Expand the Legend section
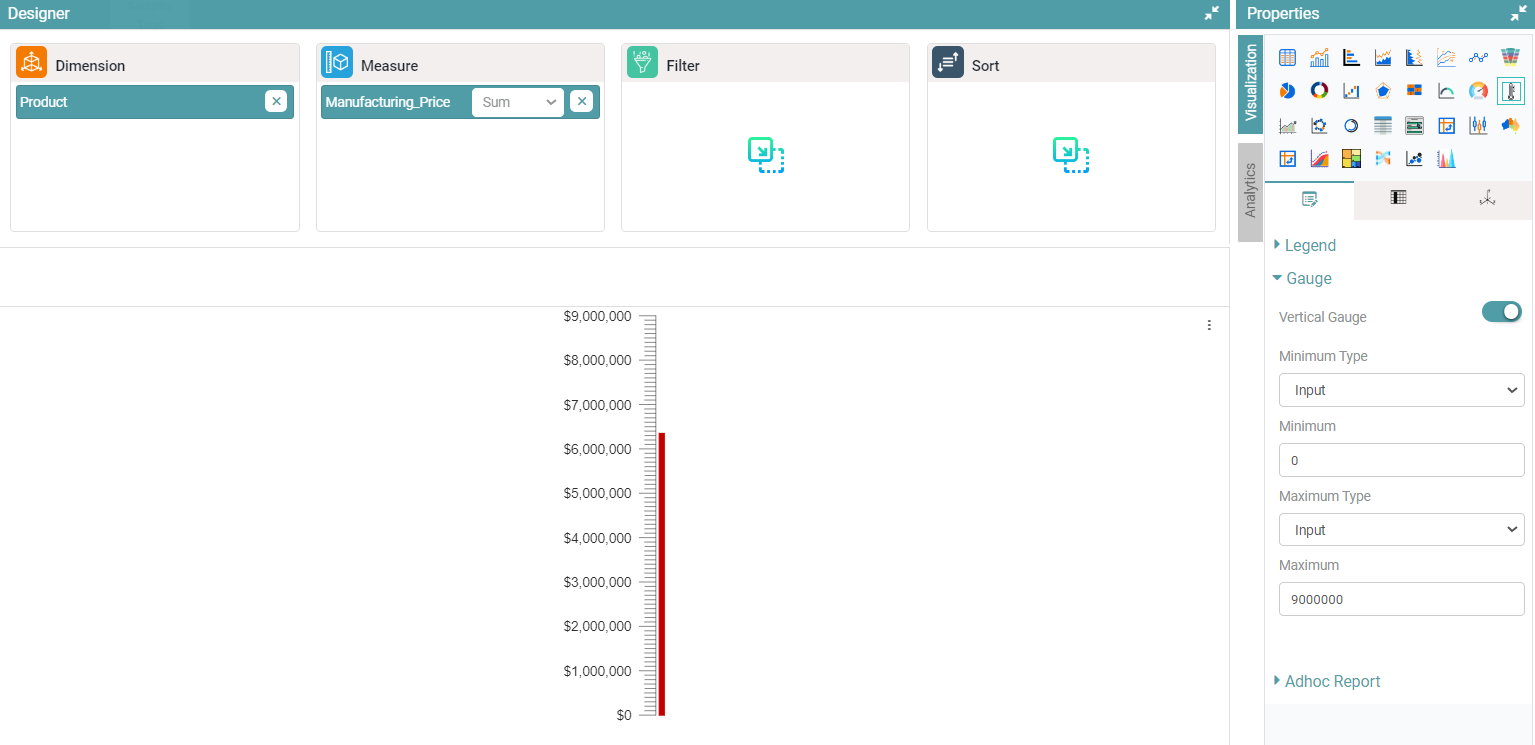 [1309, 245]
